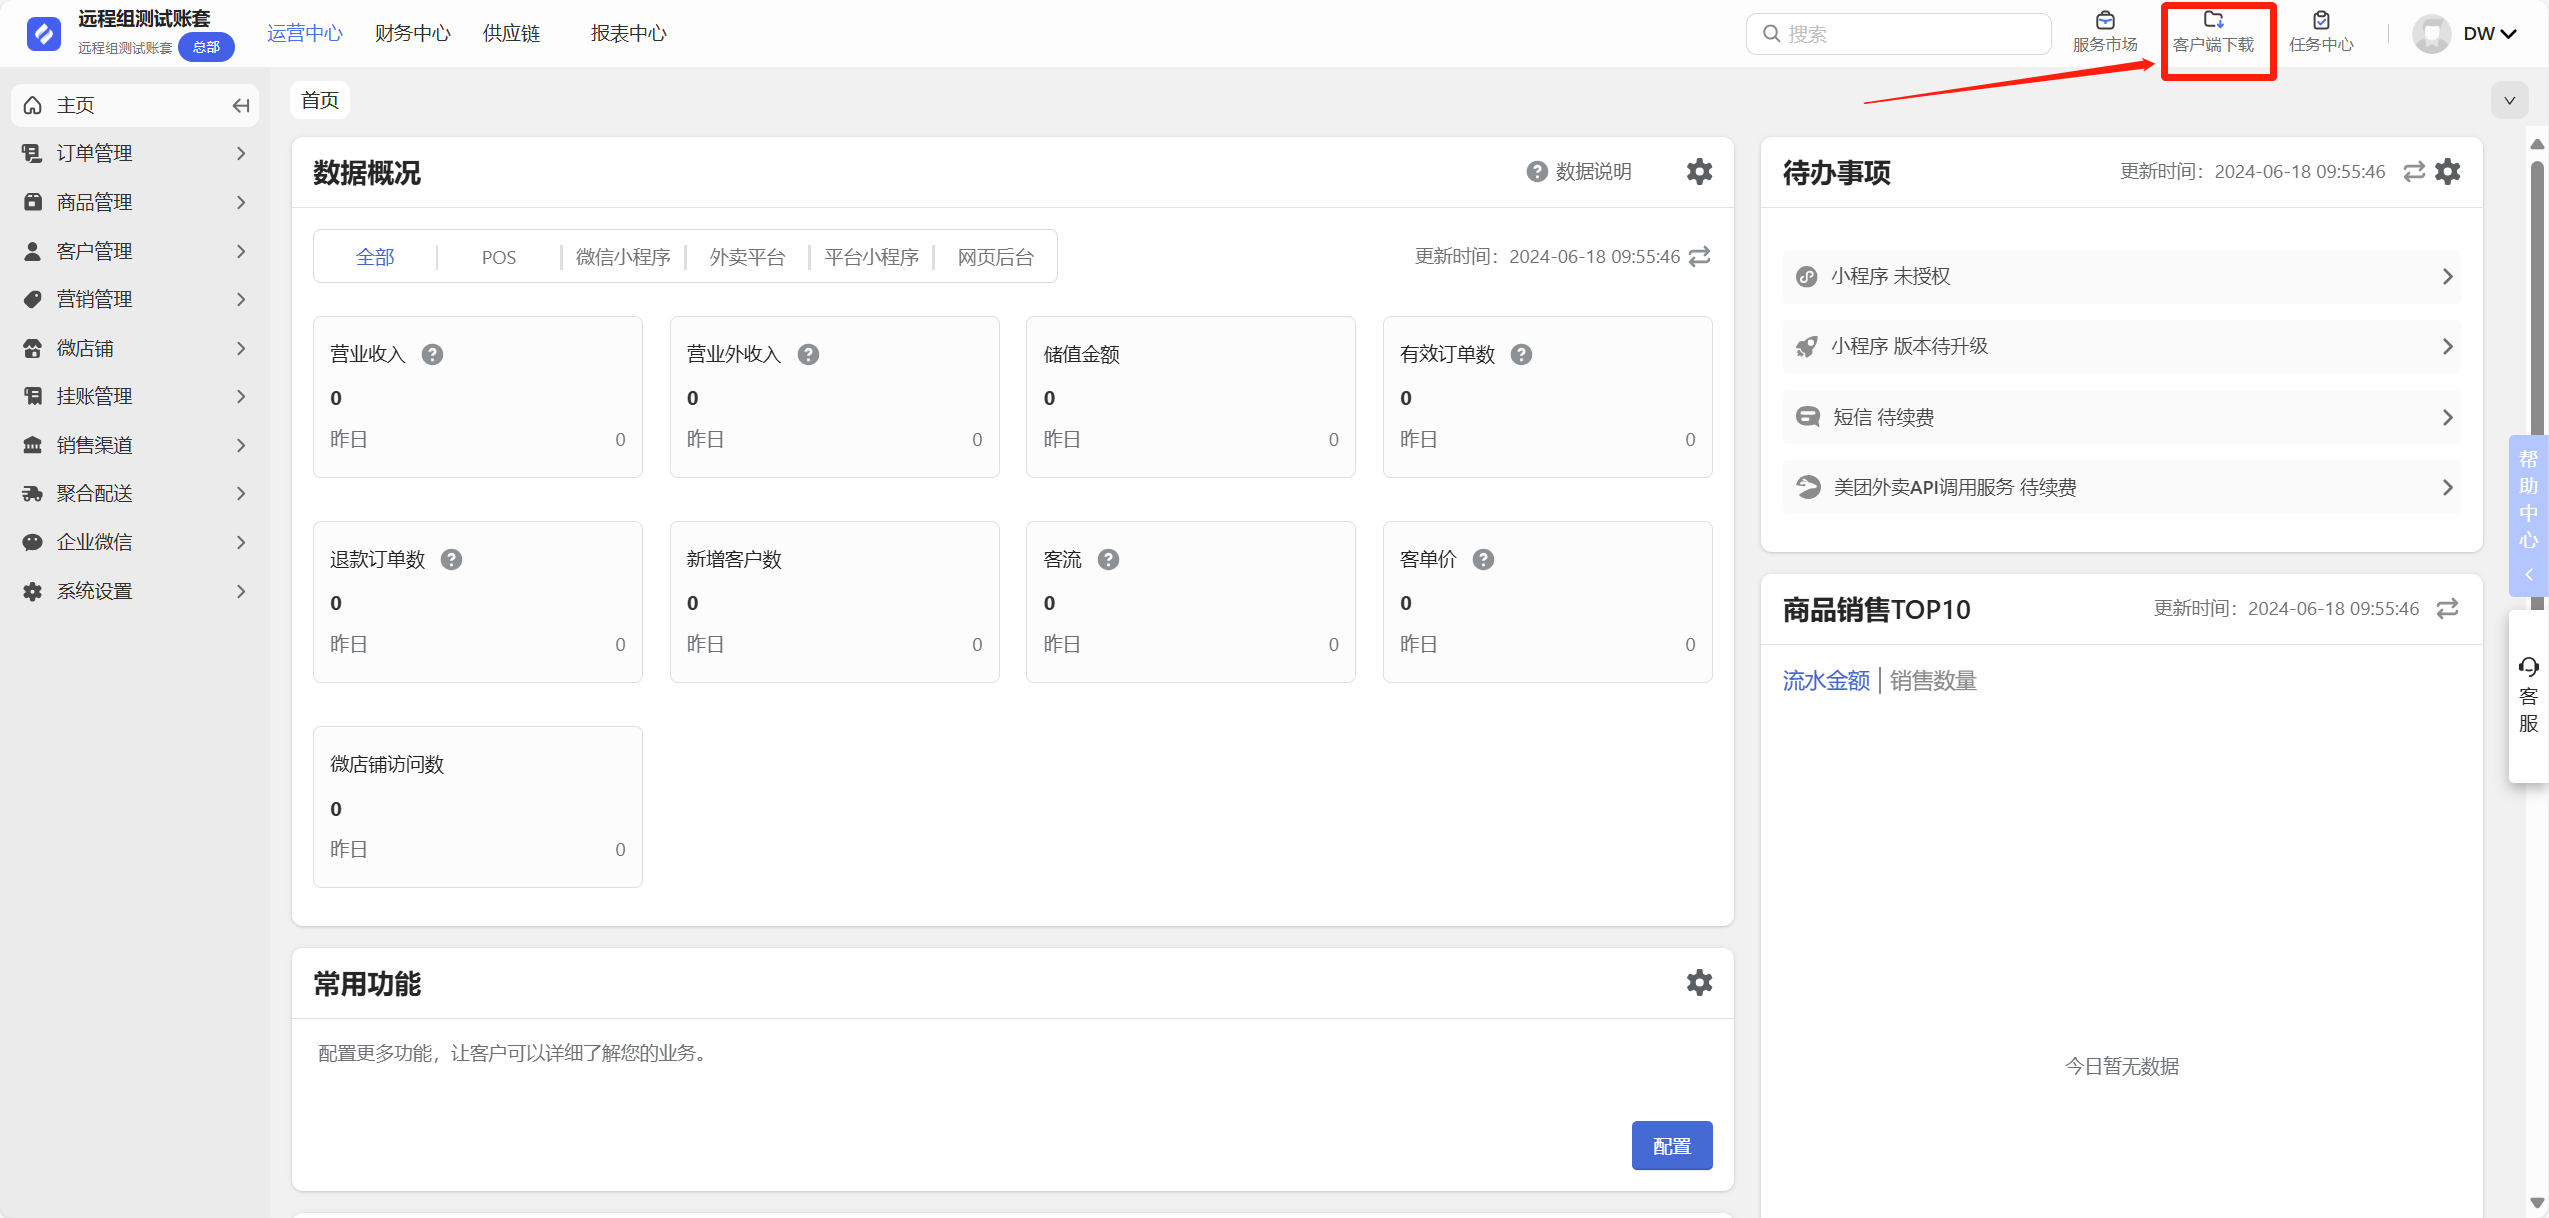Image resolution: width=2549 pixels, height=1218 pixels.
Task: Refresh the 待办事项 panel data
Action: pos(2414,171)
